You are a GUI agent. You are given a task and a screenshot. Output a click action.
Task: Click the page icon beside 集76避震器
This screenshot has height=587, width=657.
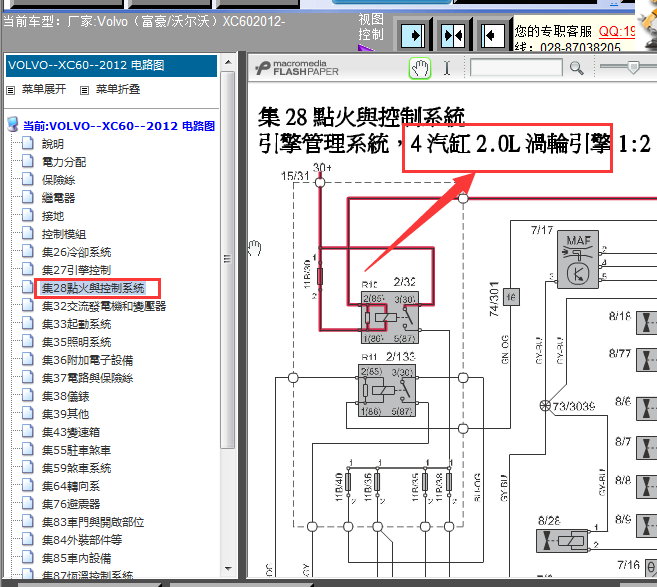point(28,504)
